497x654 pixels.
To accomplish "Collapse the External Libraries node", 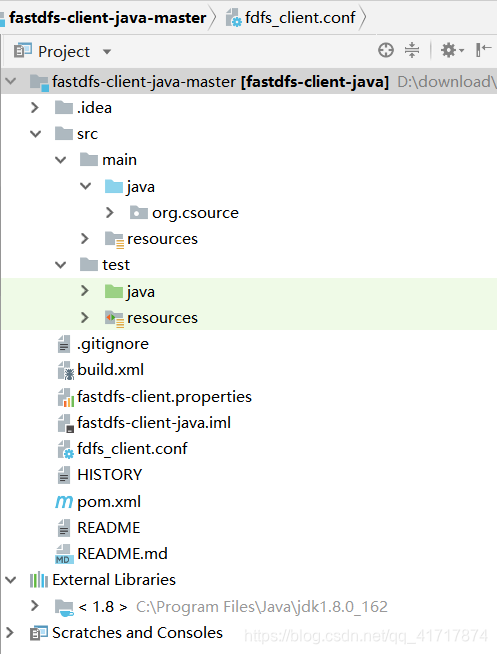I will (10, 580).
